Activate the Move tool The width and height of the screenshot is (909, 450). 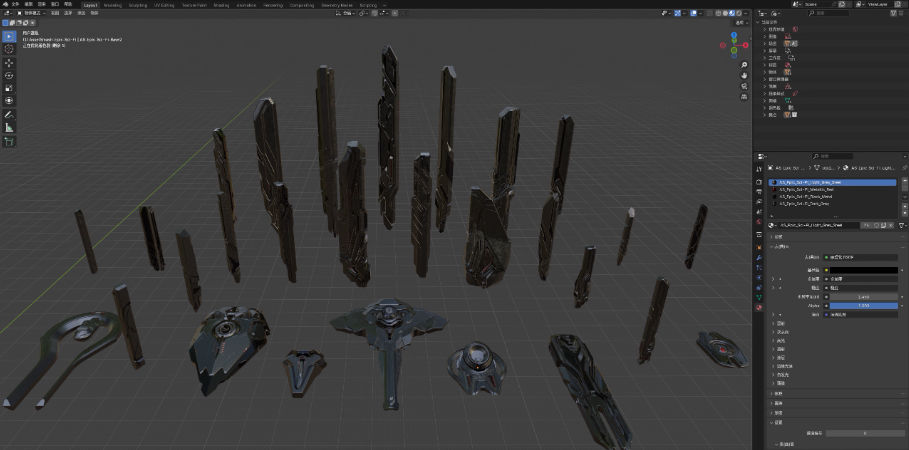[9, 63]
